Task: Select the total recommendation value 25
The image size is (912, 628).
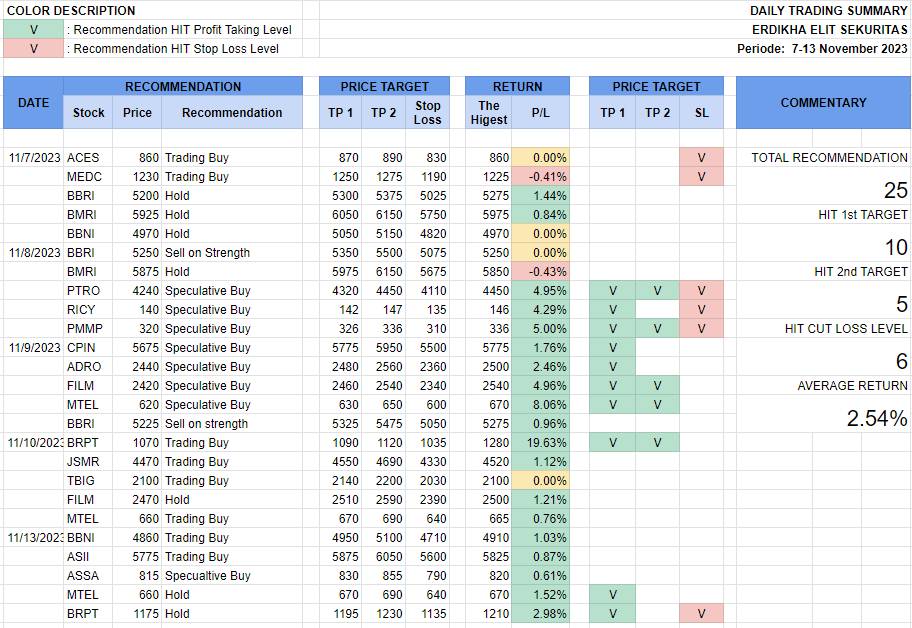Action: 895,191
